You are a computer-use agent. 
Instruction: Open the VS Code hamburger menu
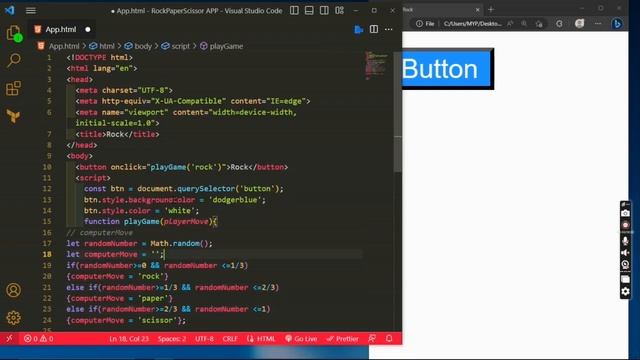[x=31, y=11]
